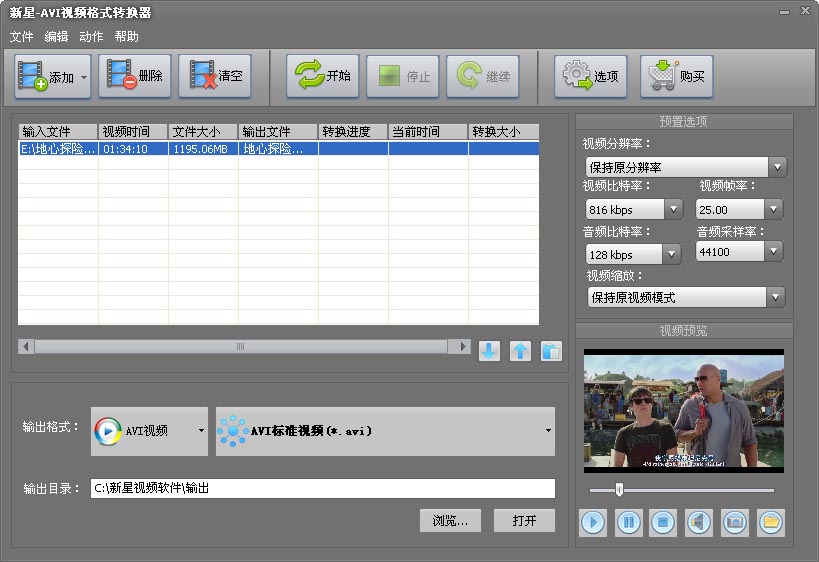This screenshot has width=819, height=562.
Task: Adjust the video preview seek slider
Action: (x=619, y=490)
